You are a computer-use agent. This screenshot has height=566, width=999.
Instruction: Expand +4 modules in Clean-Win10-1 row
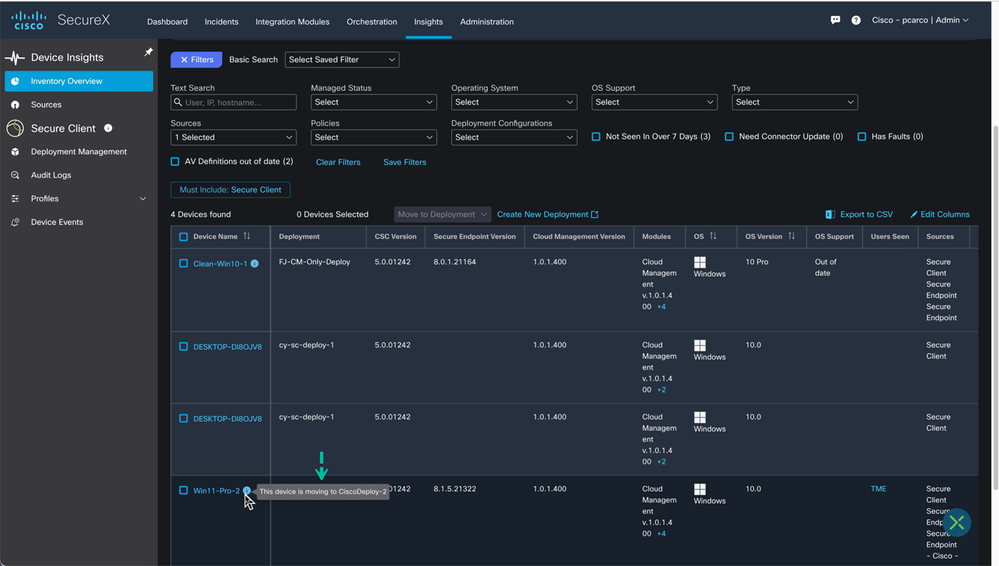point(661,307)
